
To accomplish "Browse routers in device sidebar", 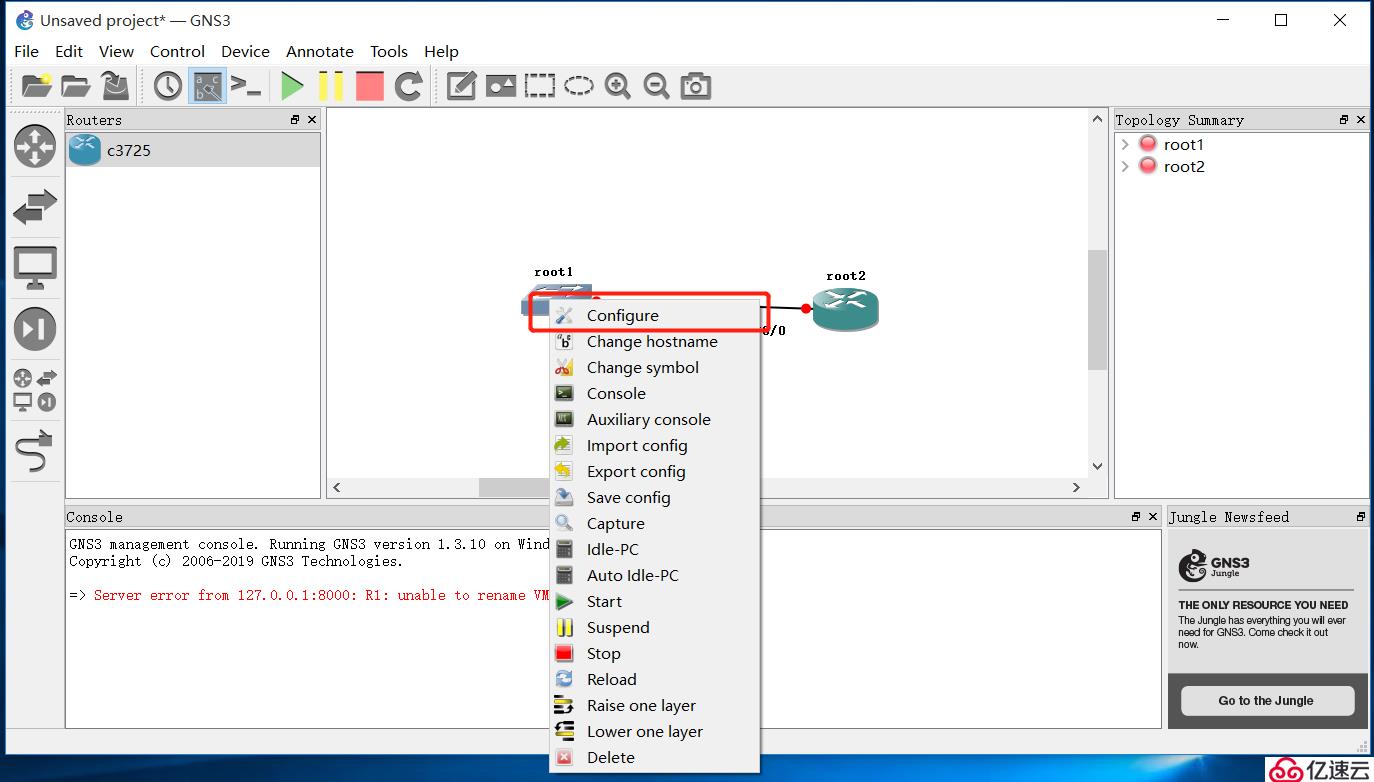I will pyautogui.click(x=35, y=146).
